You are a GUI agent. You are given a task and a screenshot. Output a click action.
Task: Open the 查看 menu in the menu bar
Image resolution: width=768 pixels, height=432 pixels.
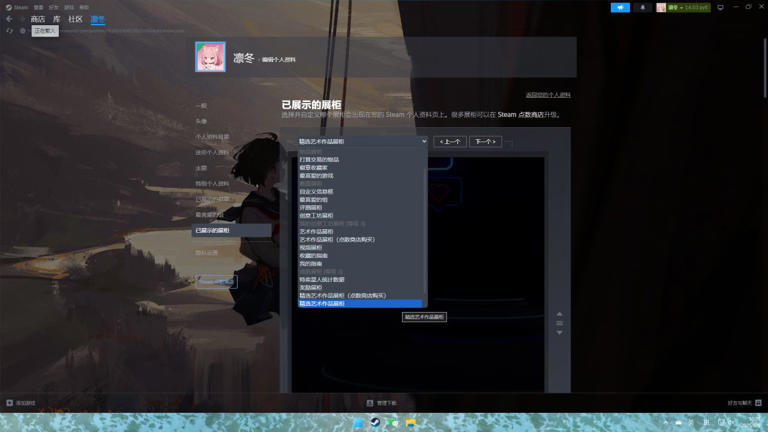[x=38, y=7]
